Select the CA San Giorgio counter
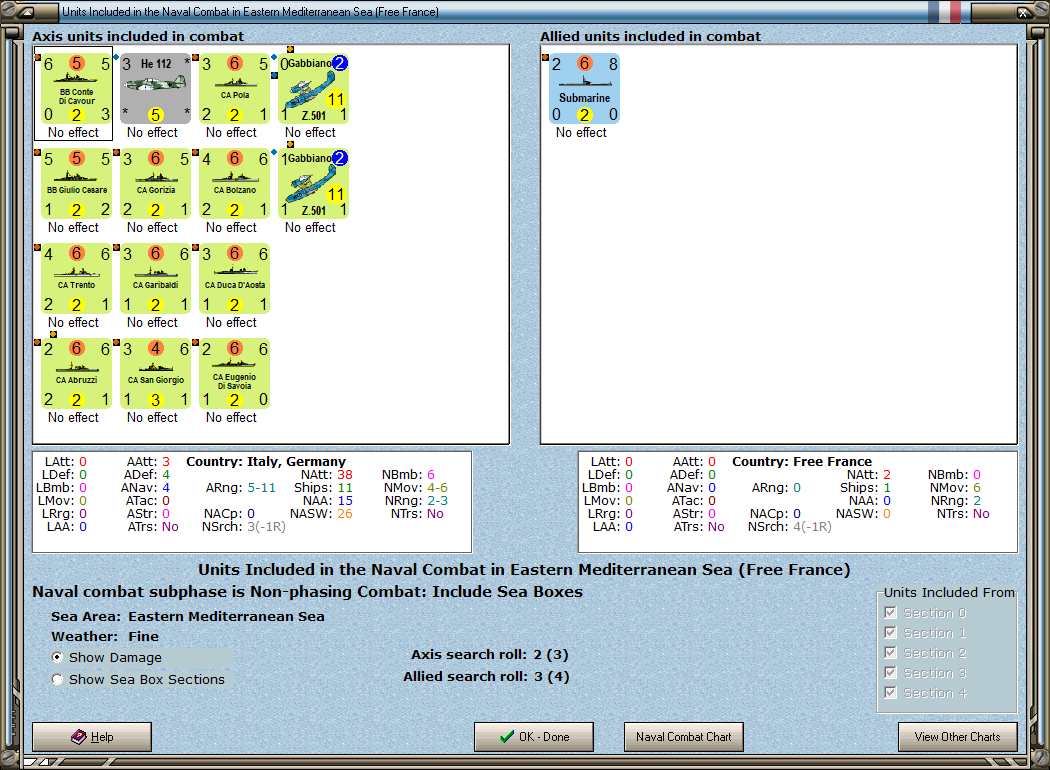The image size is (1050, 770). [155, 374]
